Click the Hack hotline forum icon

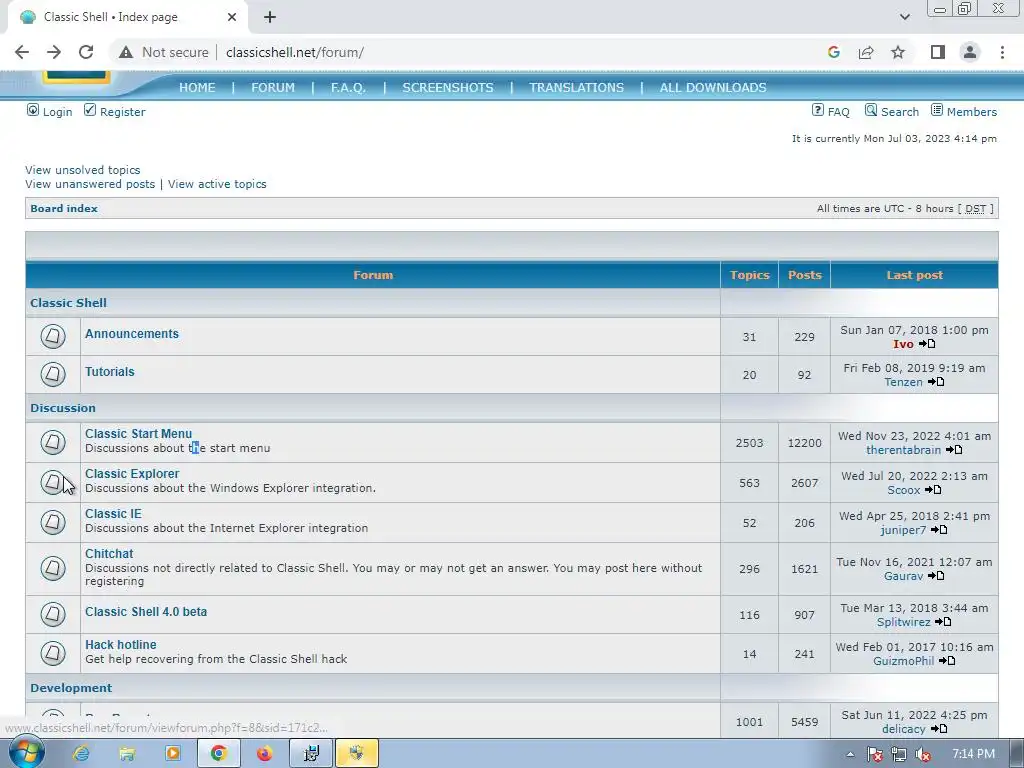point(53,652)
